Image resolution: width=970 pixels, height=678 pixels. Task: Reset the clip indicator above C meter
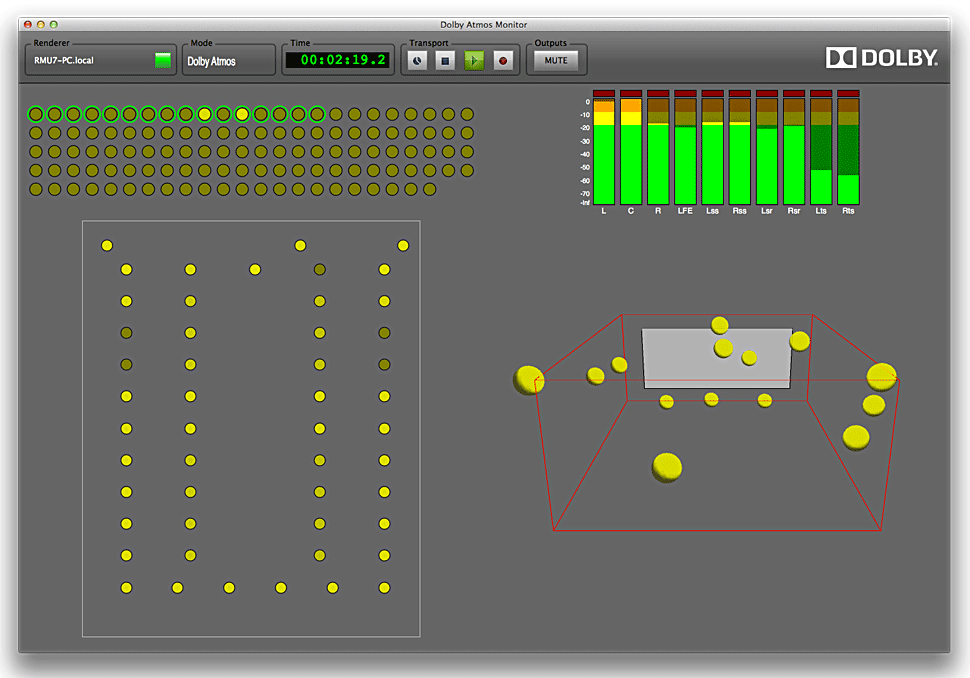tap(631, 94)
